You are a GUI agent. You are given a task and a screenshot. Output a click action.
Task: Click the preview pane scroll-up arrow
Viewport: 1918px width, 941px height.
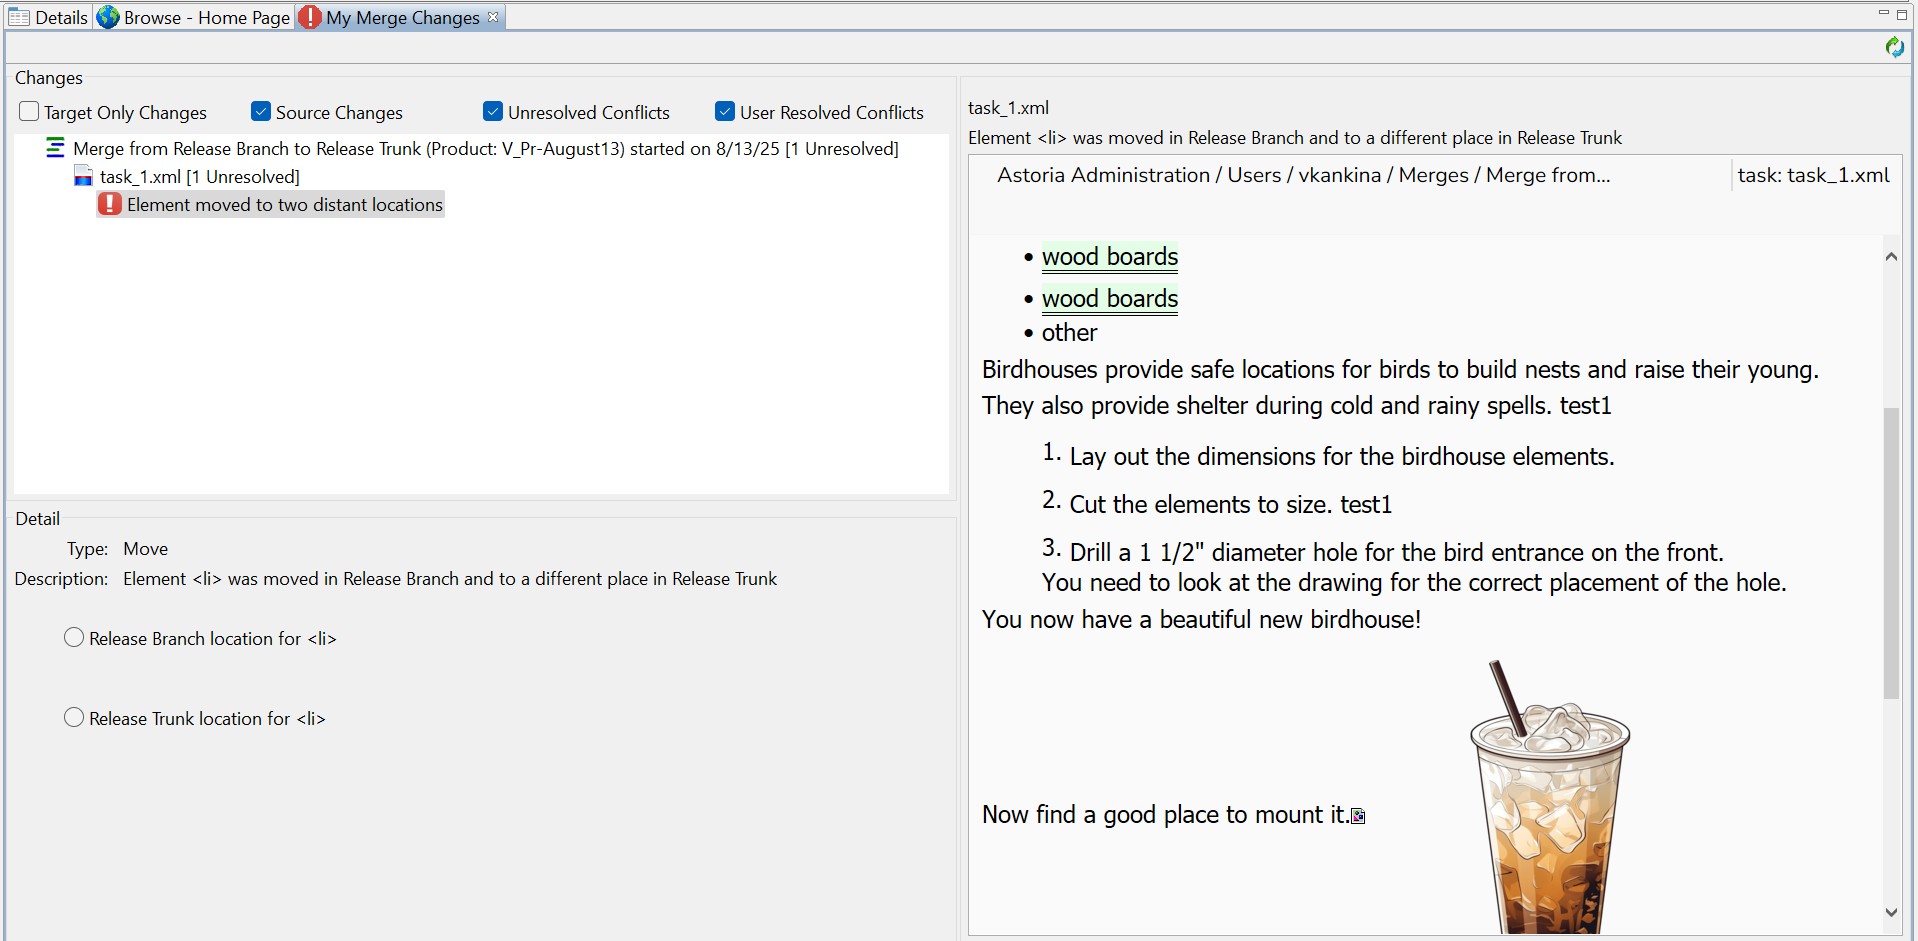coord(1890,257)
